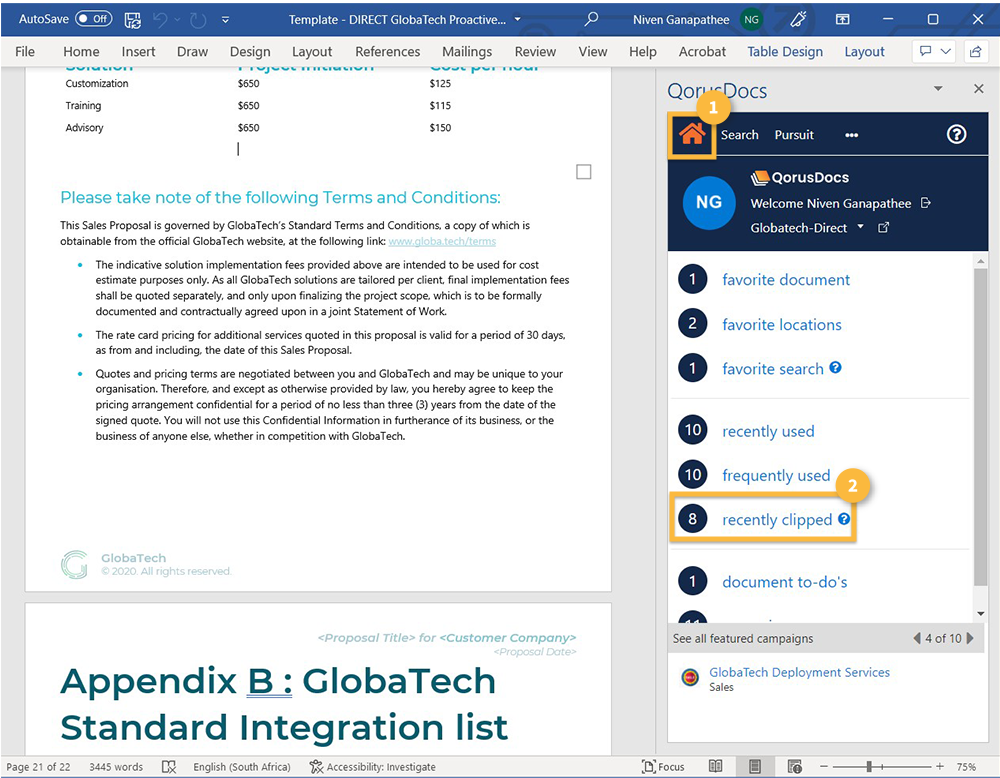Click the Save icon in title bar
The width and height of the screenshot is (1000, 778).
[x=133, y=19]
